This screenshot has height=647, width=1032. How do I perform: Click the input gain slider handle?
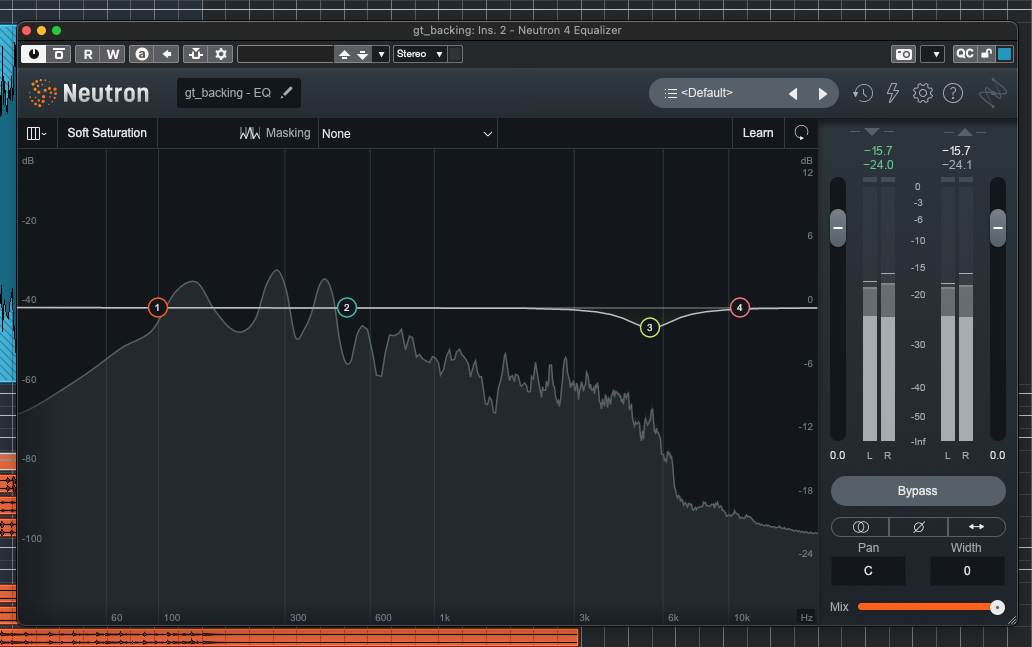click(838, 228)
